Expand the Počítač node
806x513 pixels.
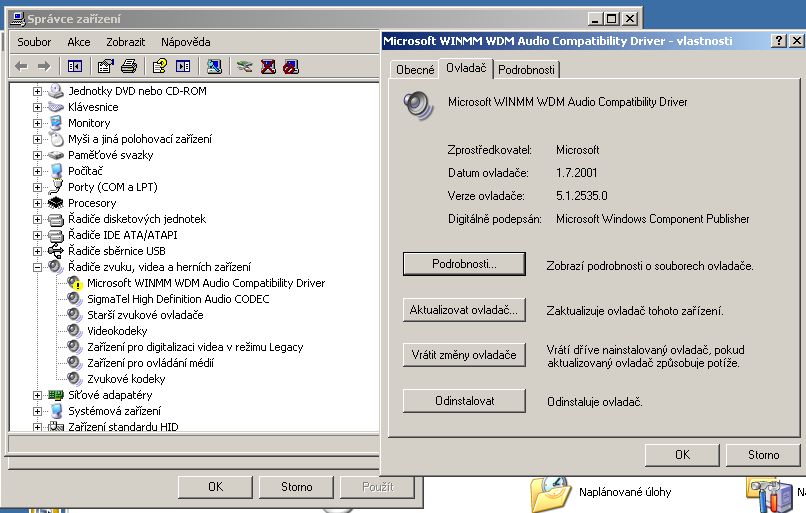coord(37,171)
